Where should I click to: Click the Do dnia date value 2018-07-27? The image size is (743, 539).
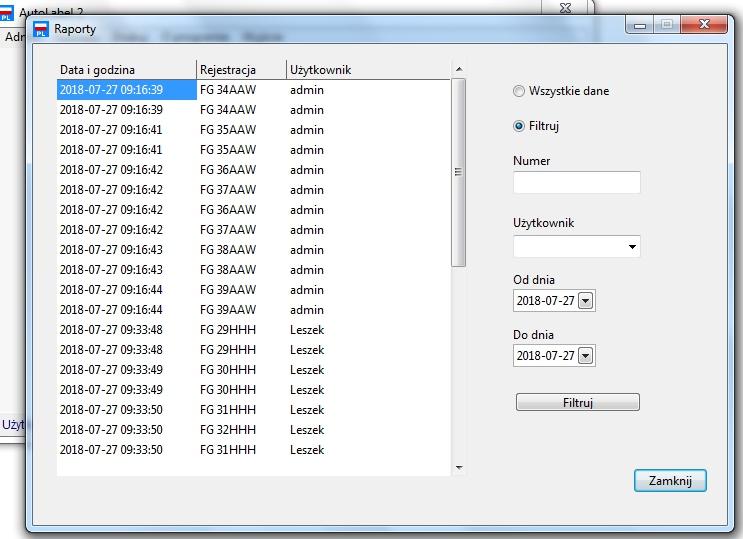pos(545,356)
